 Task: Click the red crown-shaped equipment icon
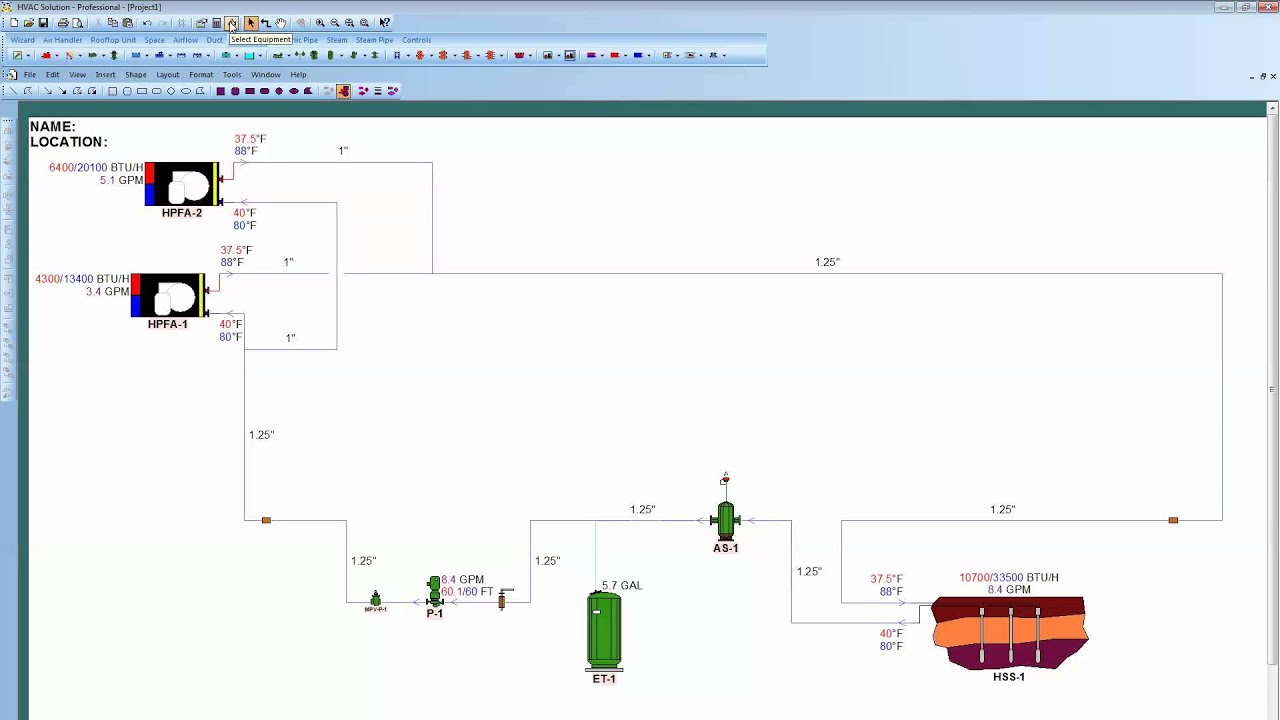pyautogui.click(x=519, y=55)
